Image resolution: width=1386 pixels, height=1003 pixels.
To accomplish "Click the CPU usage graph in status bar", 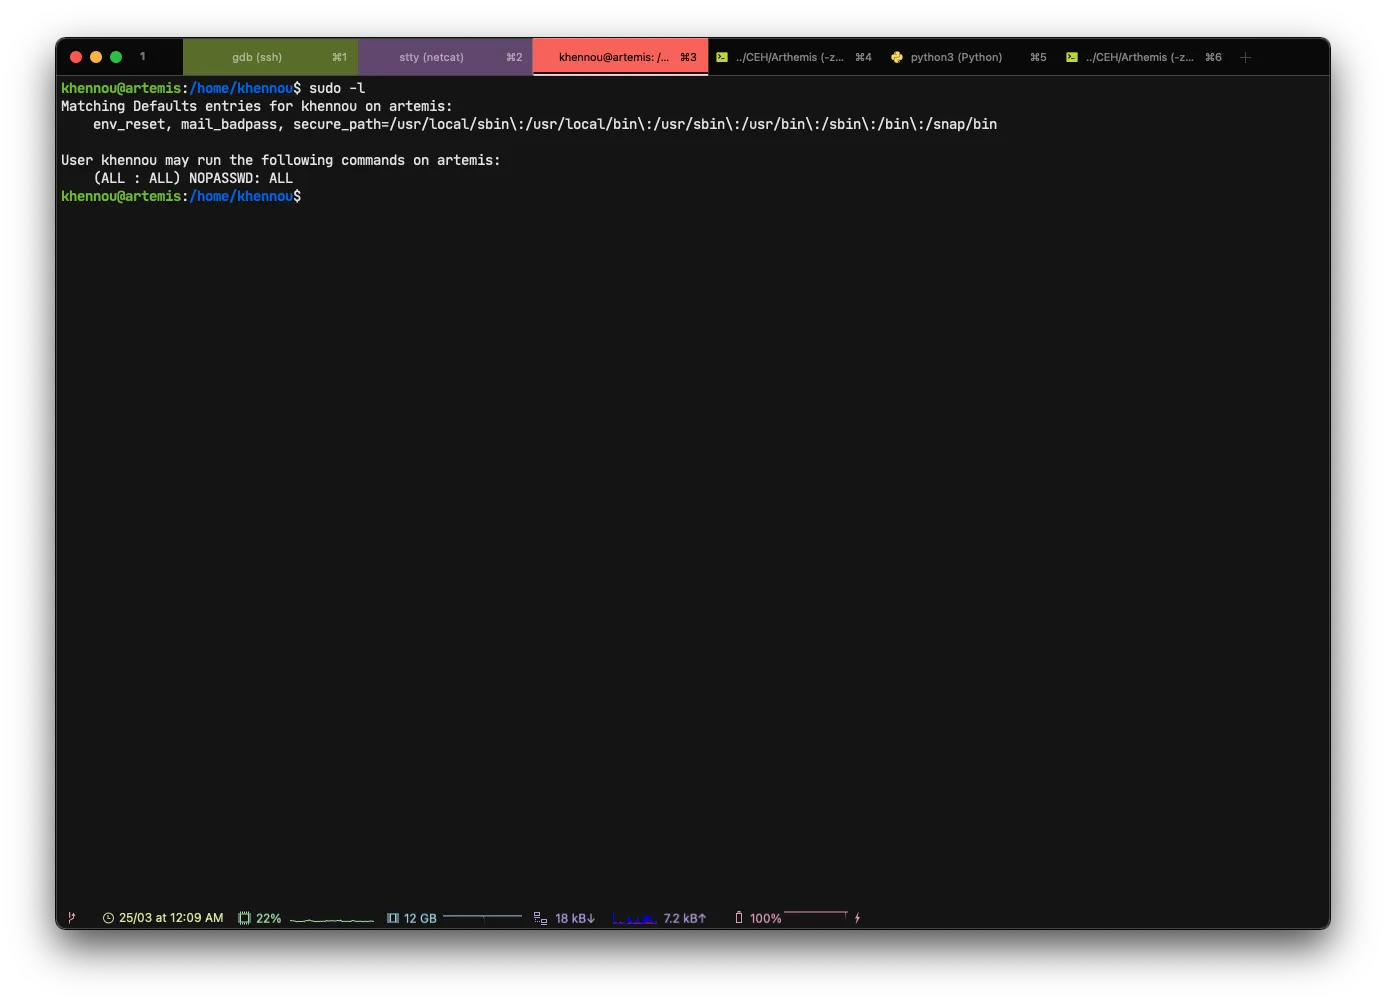I will (331, 919).
